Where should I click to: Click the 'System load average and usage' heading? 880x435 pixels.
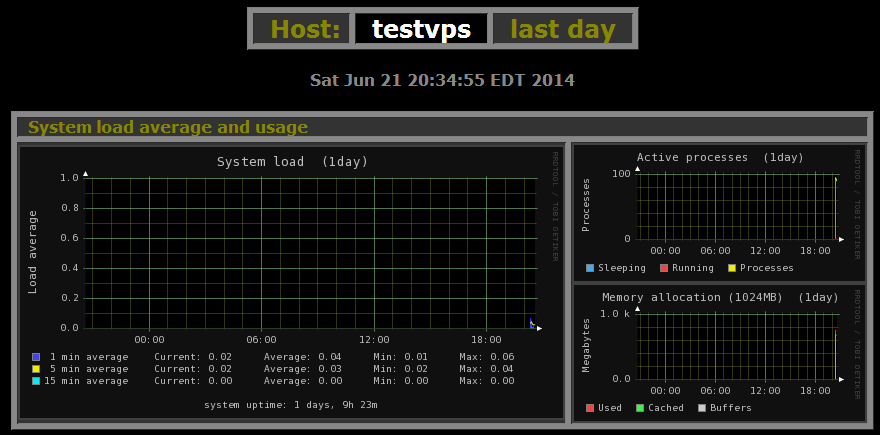168,127
